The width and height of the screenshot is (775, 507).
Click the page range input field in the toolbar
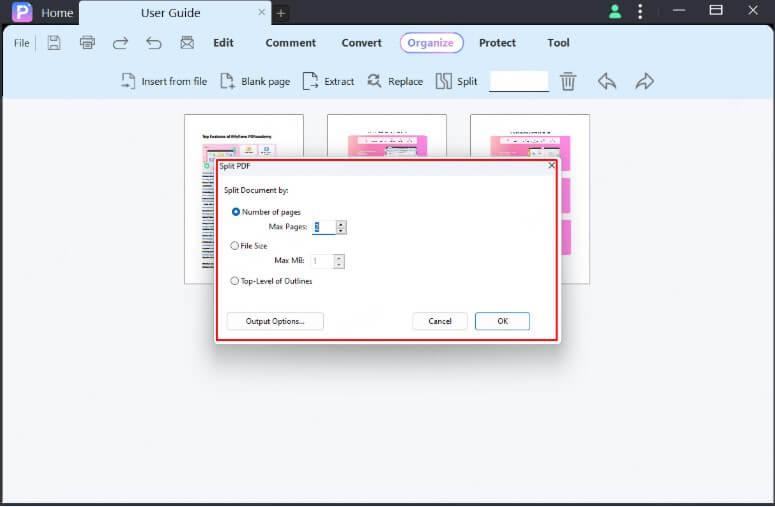tap(518, 81)
